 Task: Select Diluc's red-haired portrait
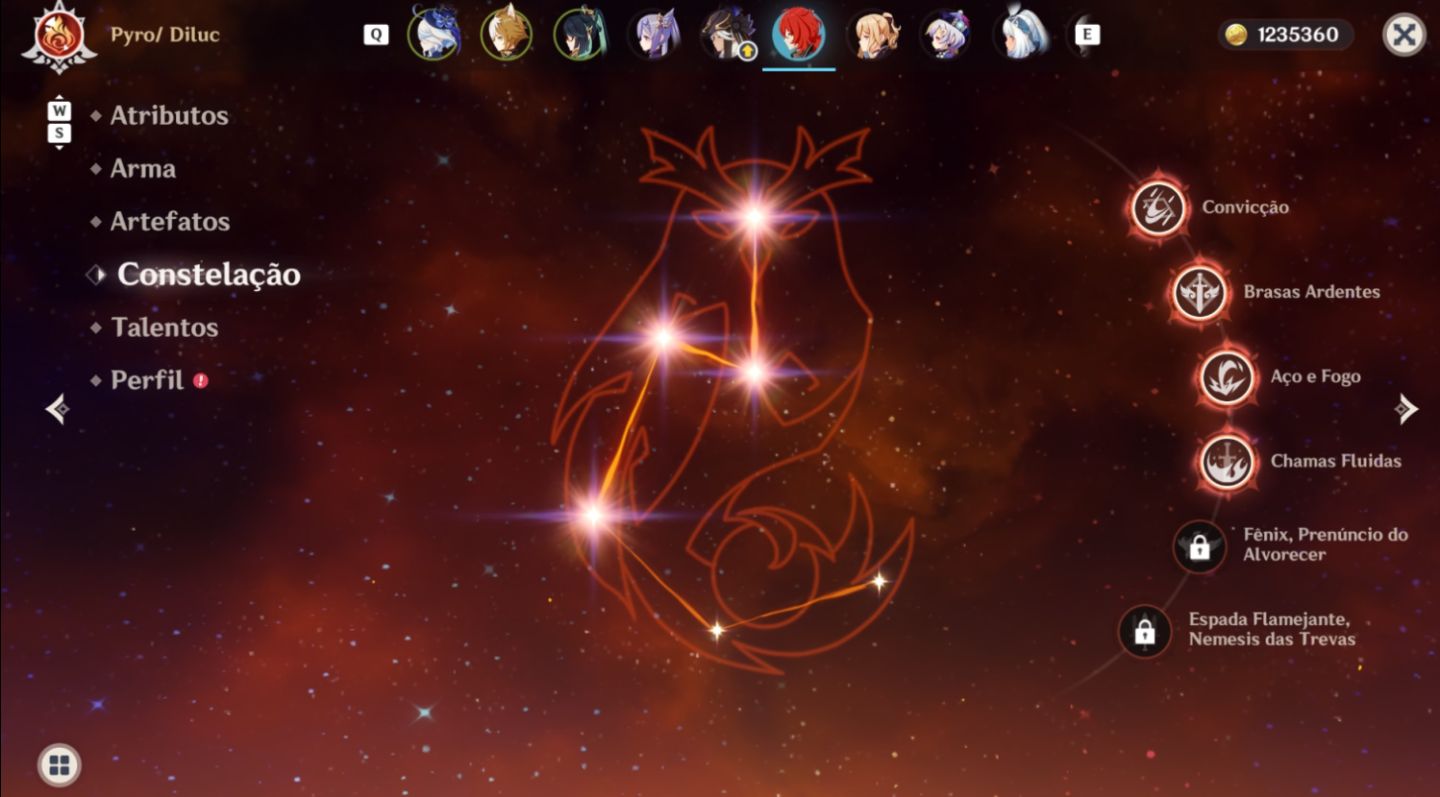(798, 34)
